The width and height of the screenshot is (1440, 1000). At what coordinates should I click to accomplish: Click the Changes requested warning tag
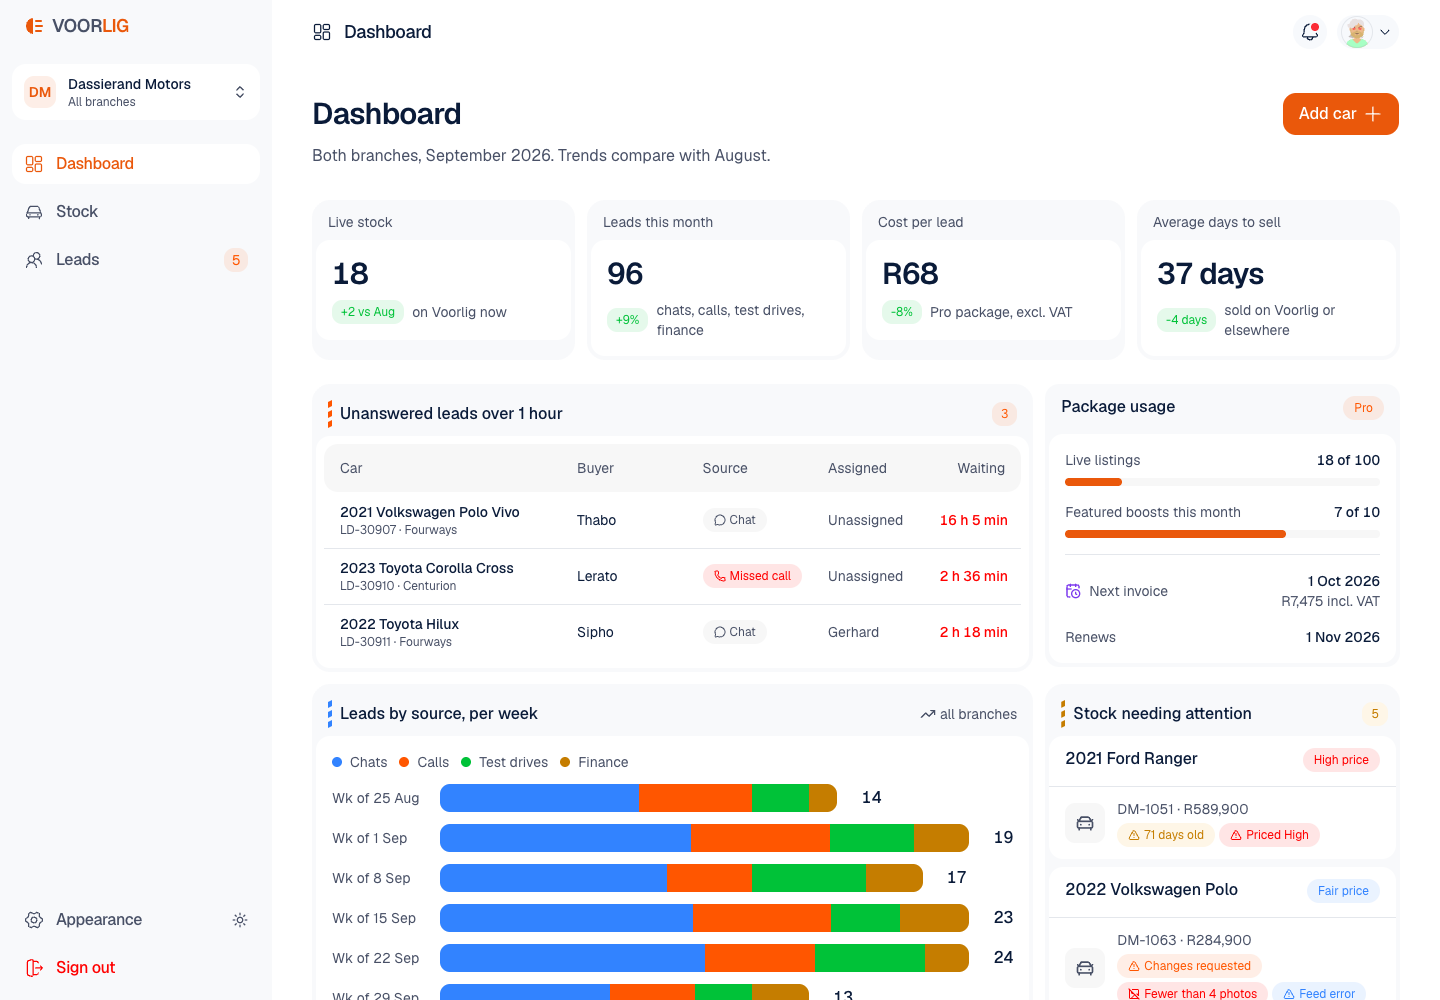[x=1189, y=966]
